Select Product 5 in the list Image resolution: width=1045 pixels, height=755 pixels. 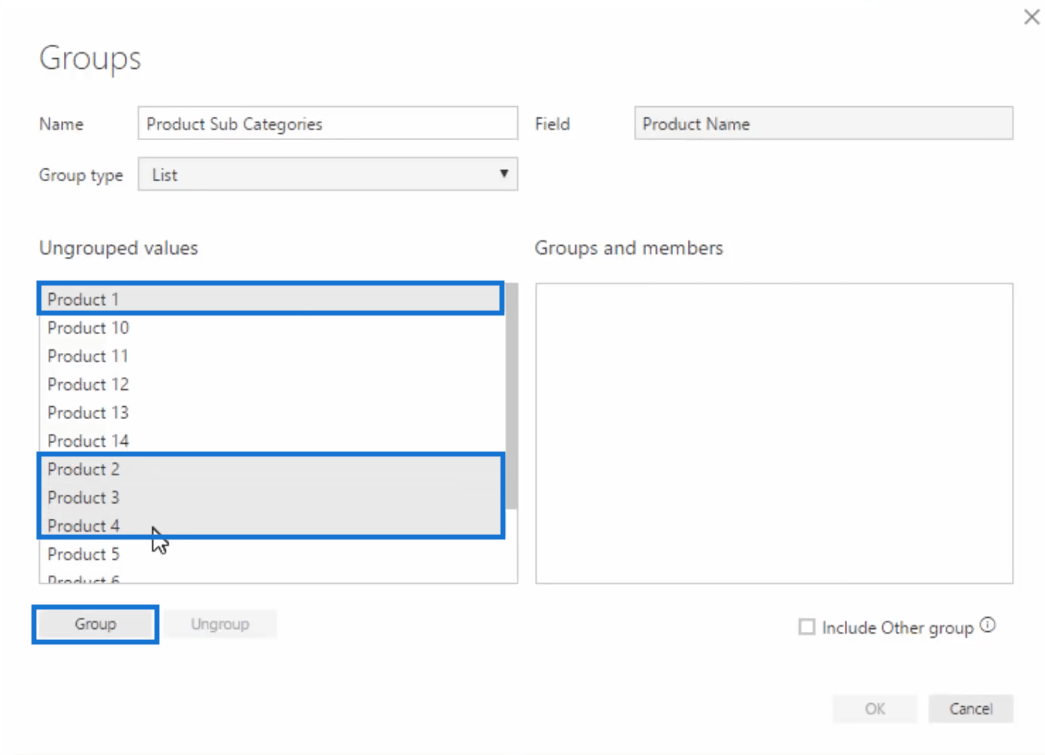click(x=271, y=554)
